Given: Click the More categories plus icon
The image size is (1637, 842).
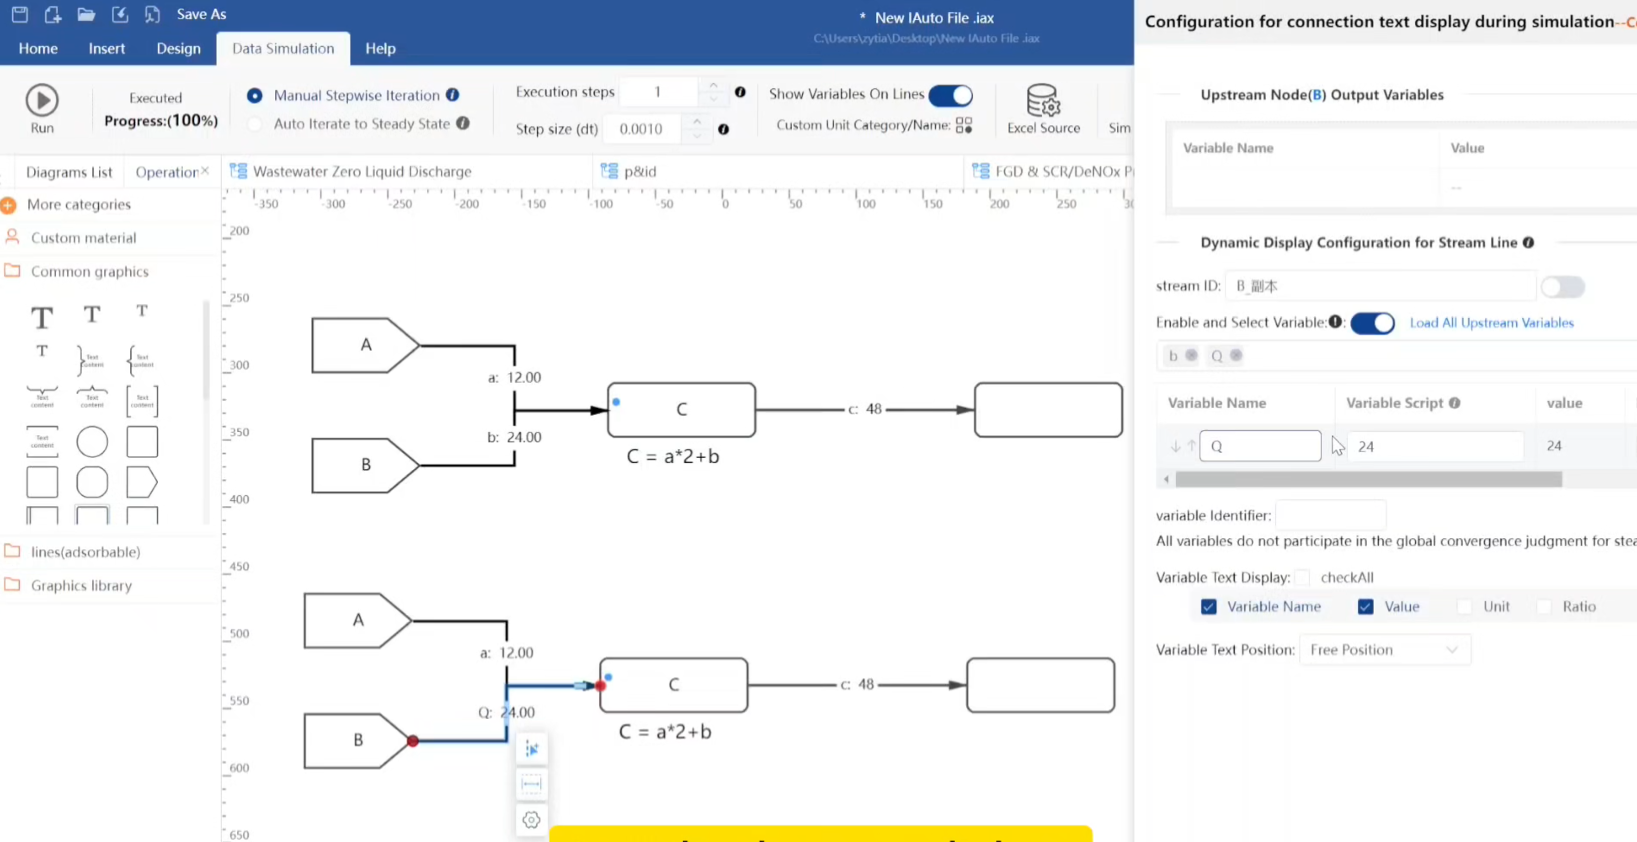Looking at the screenshot, I should (9, 205).
